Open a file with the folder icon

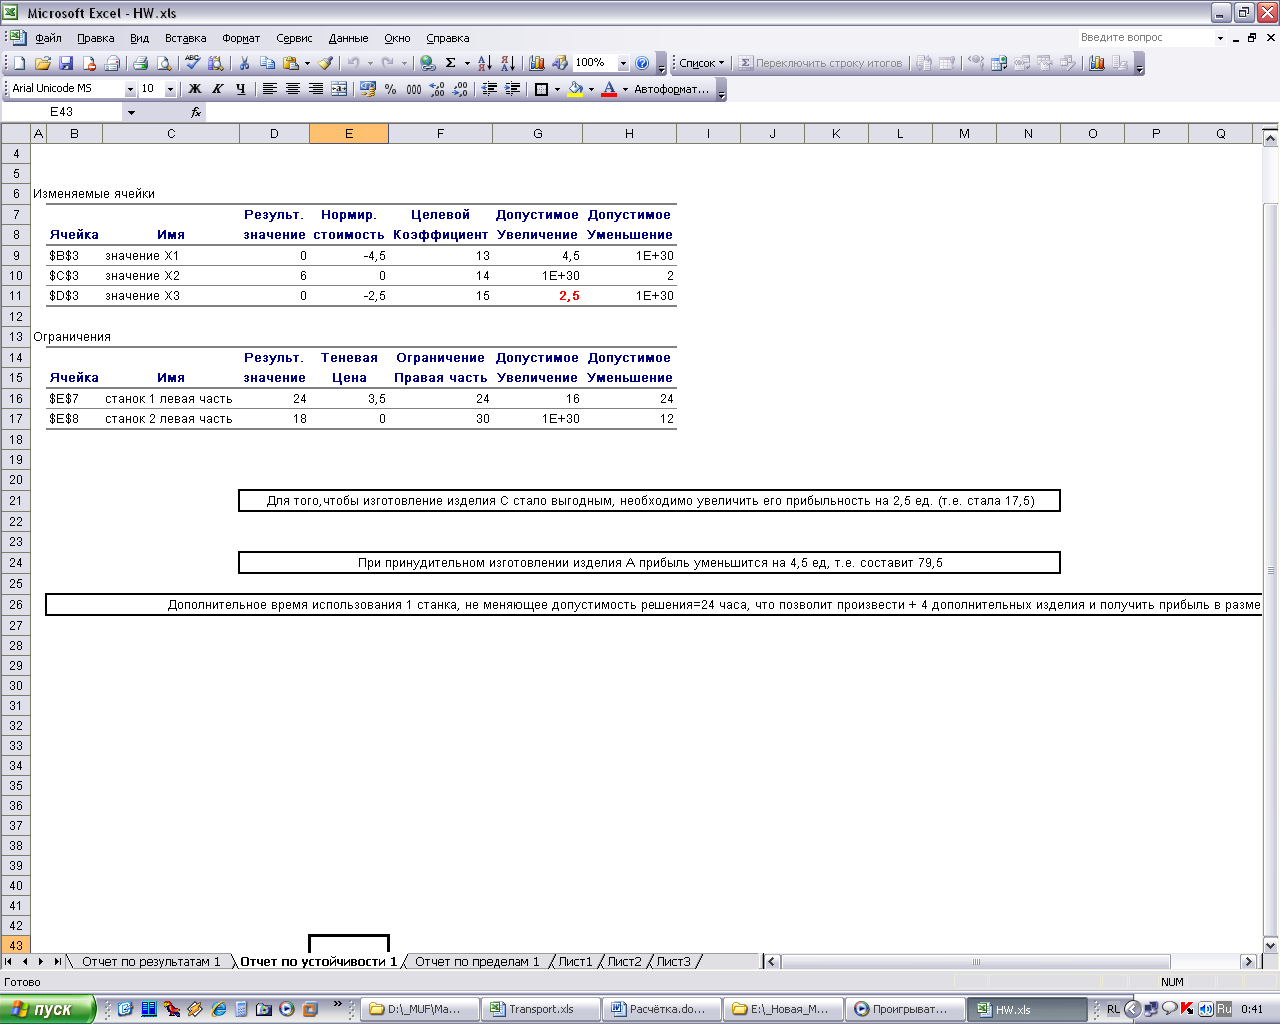[42, 63]
